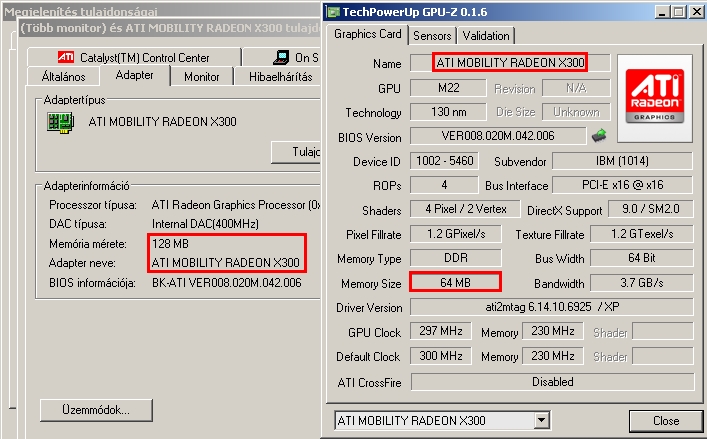Image resolution: width=707 pixels, height=439 pixels.
Task: Click the BK-ATI VER008.020M.042.006 BIOS text
Action: tap(227, 283)
